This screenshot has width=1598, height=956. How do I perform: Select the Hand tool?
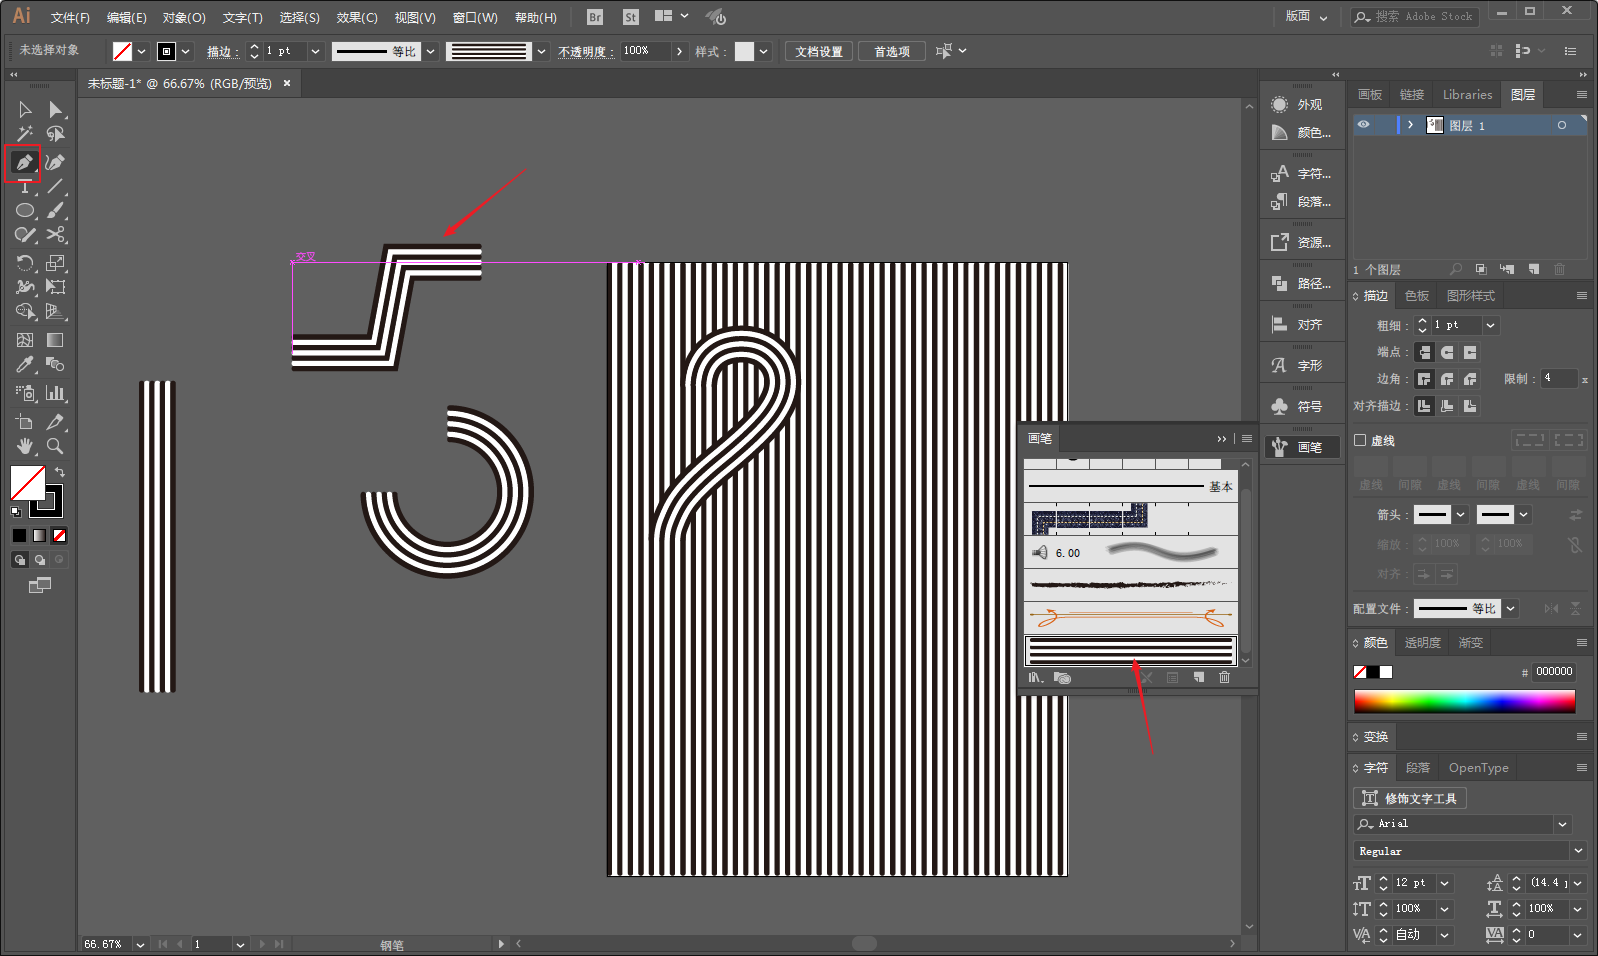pyautogui.click(x=25, y=446)
